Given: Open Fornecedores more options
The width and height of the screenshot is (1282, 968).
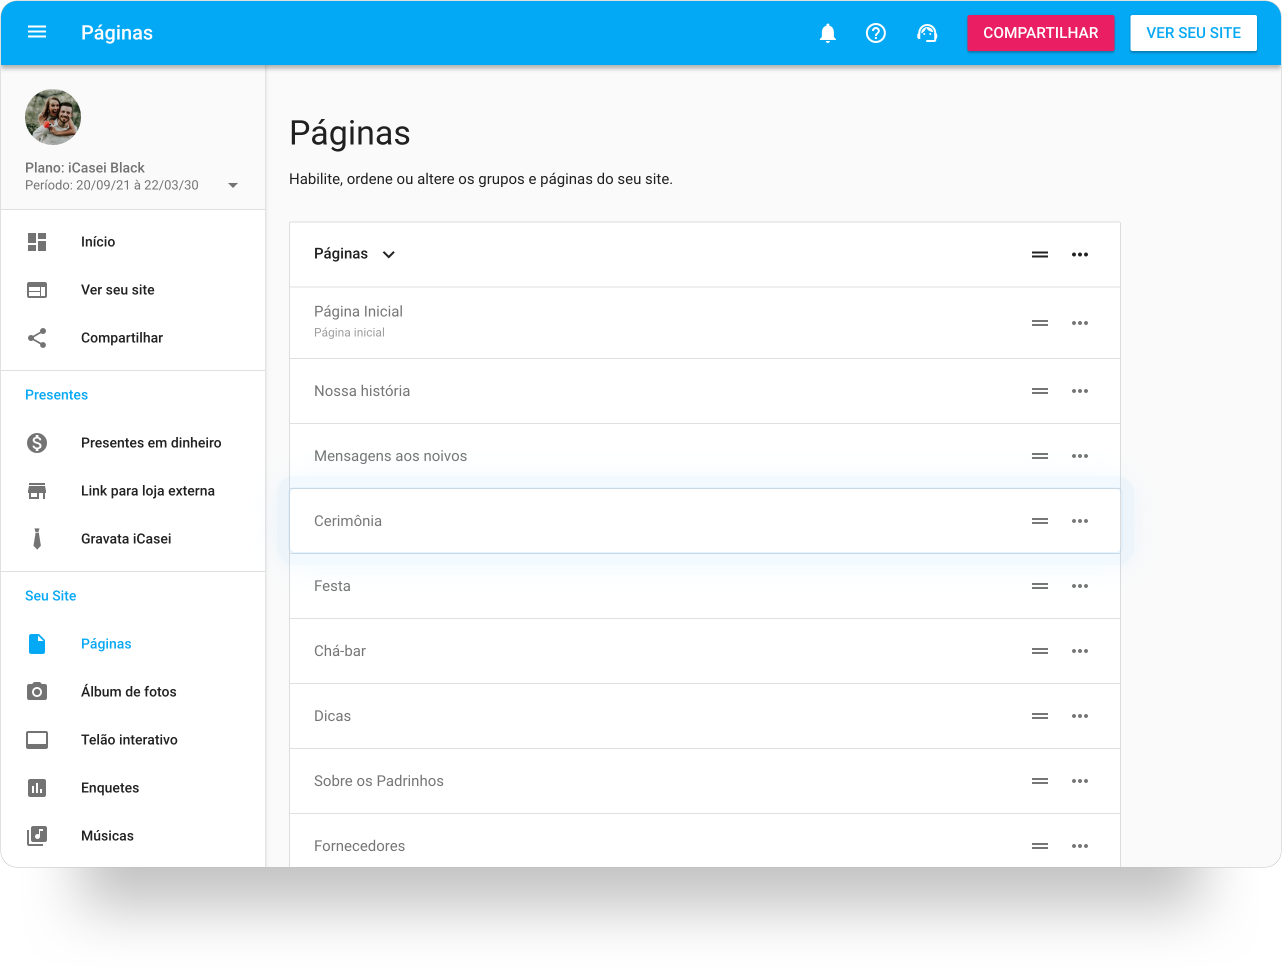Looking at the screenshot, I should point(1080,846).
